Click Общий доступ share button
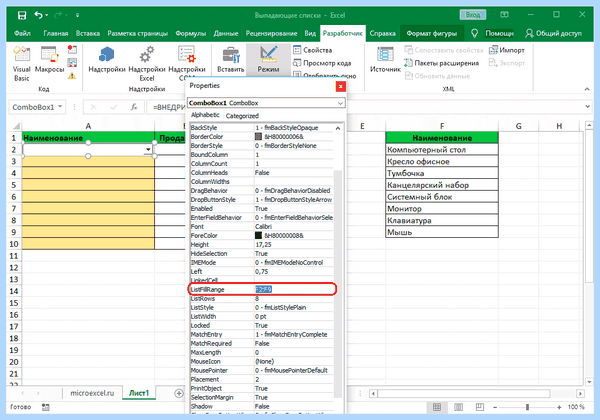 [553, 34]
